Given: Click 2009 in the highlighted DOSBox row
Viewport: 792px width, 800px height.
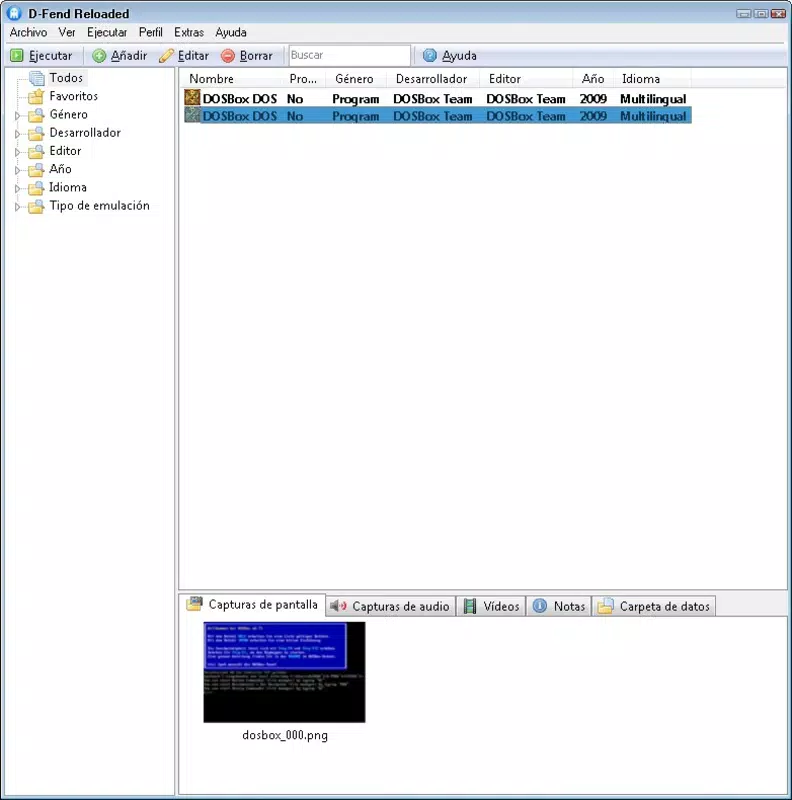Looking at the screenshot, I should [593, 116].
